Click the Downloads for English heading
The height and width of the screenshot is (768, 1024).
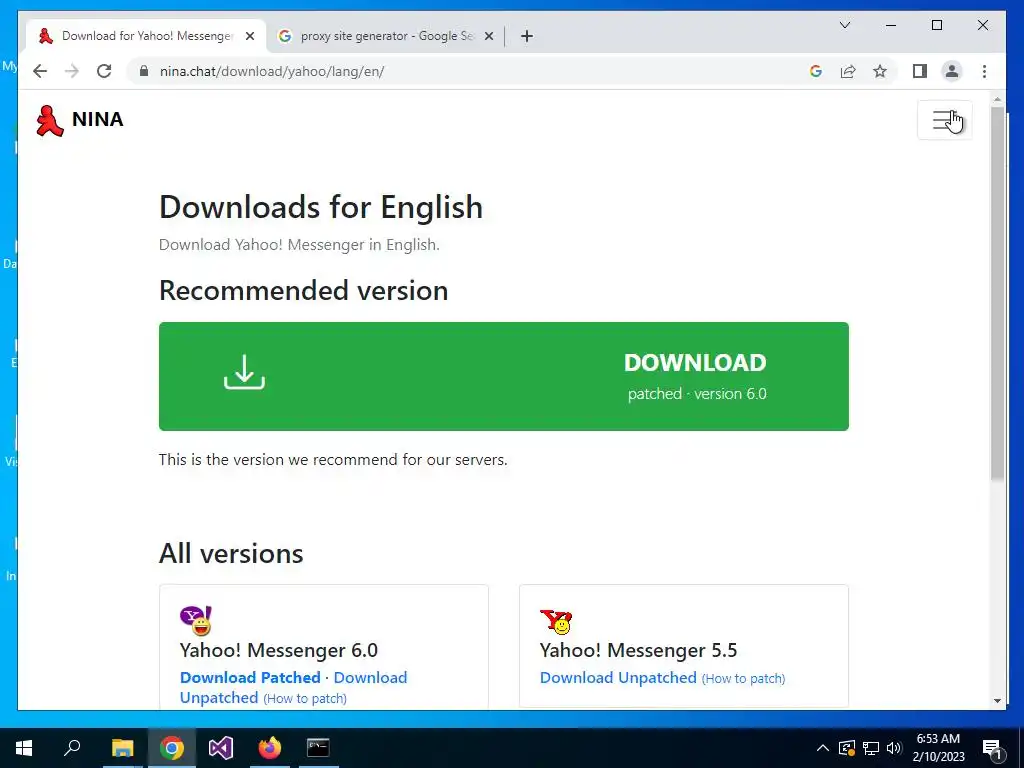[321, 207]
